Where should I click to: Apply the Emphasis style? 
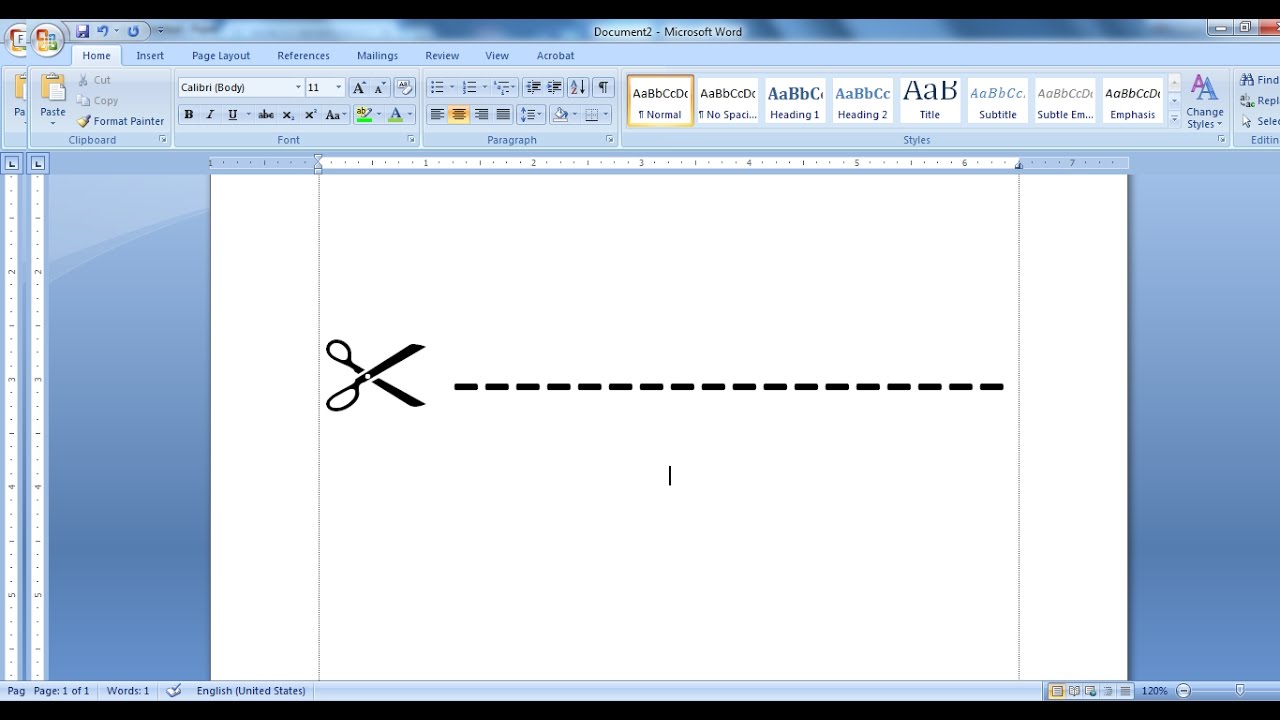1132,100
